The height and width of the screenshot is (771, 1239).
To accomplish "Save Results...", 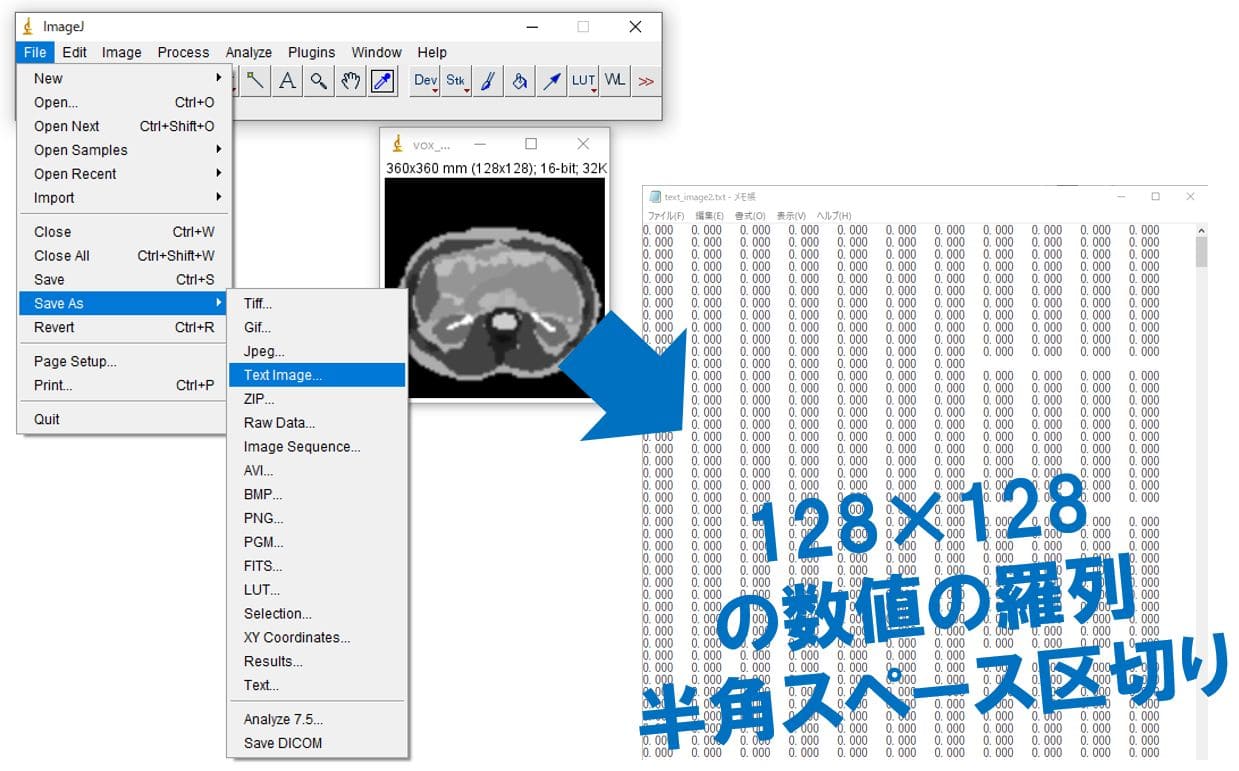I will click(317, 661).
